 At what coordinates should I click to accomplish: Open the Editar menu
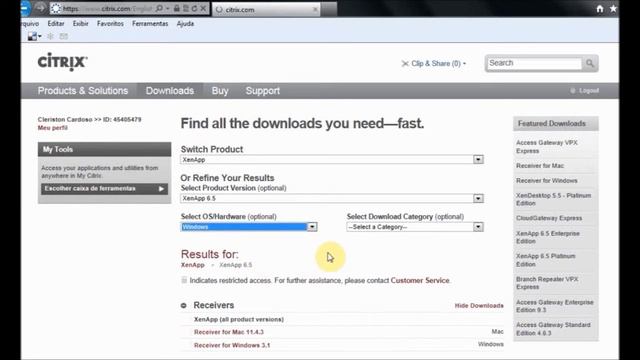coord(56,24)
